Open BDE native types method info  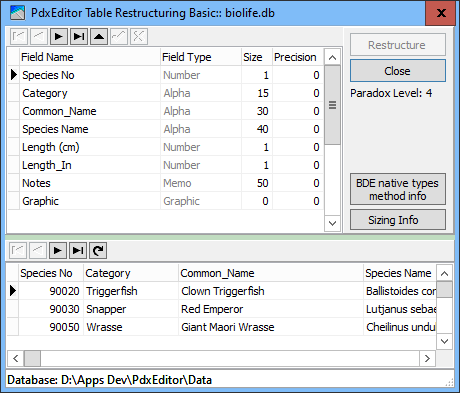(x=398, y=189)
